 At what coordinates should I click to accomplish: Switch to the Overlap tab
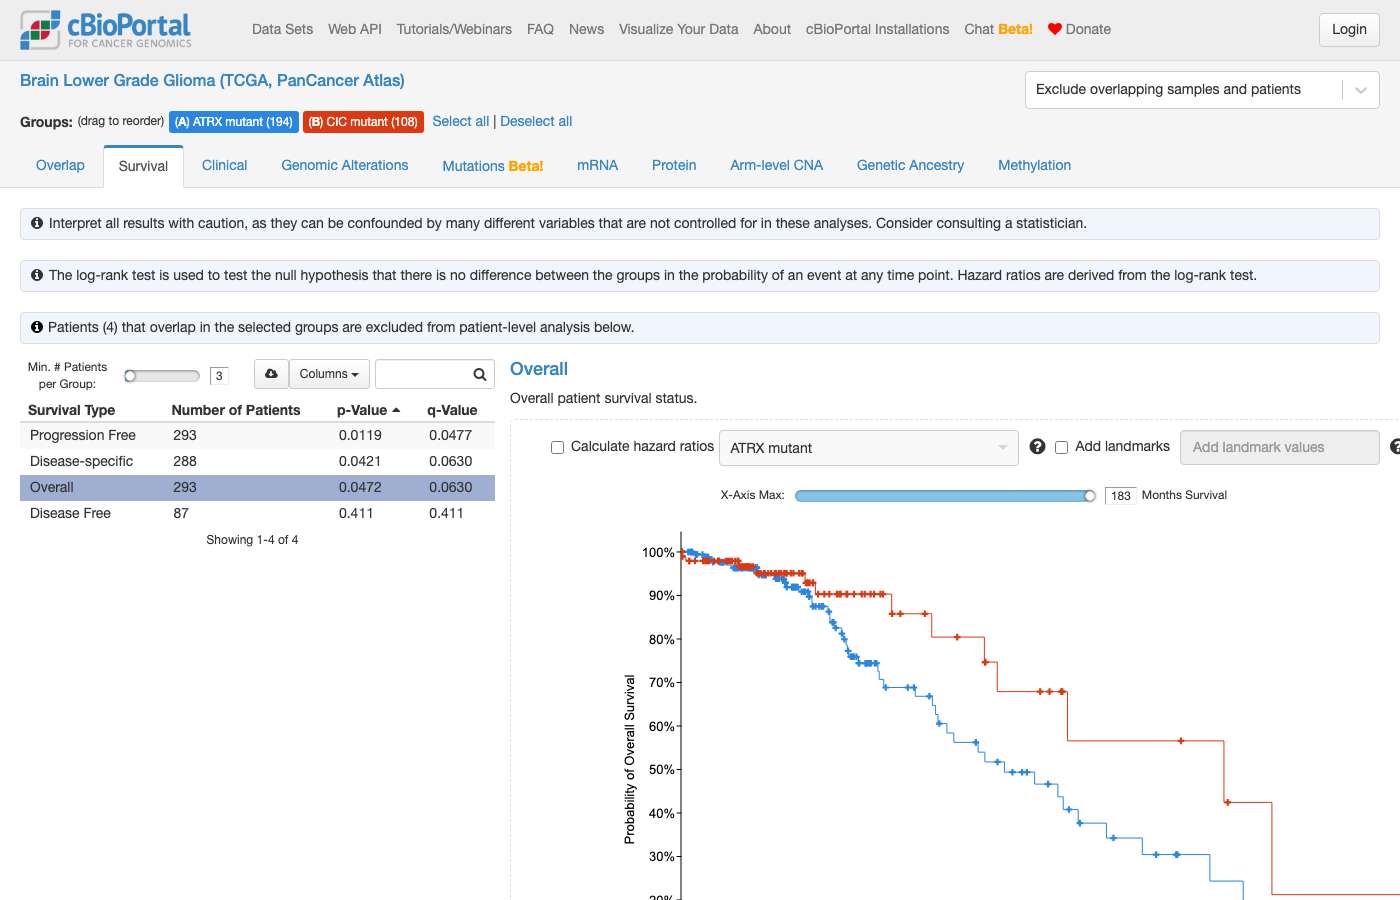point(60,166)
